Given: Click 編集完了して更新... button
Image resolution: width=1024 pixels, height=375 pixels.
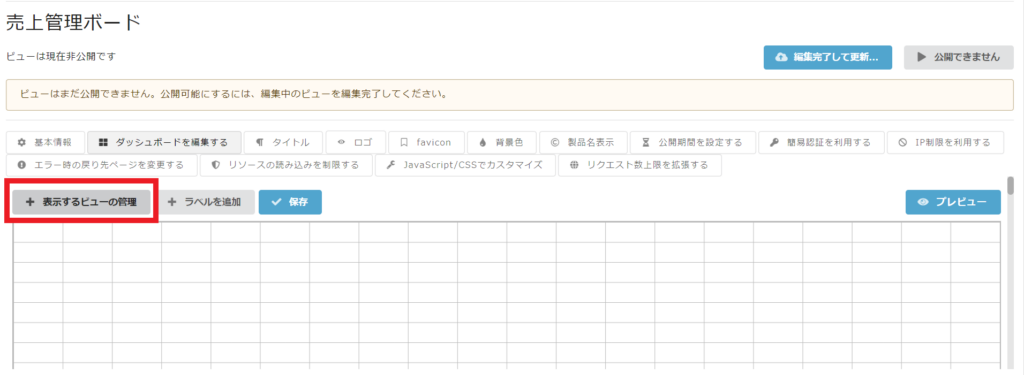Looking at the screenshot, I should (828, 57).
